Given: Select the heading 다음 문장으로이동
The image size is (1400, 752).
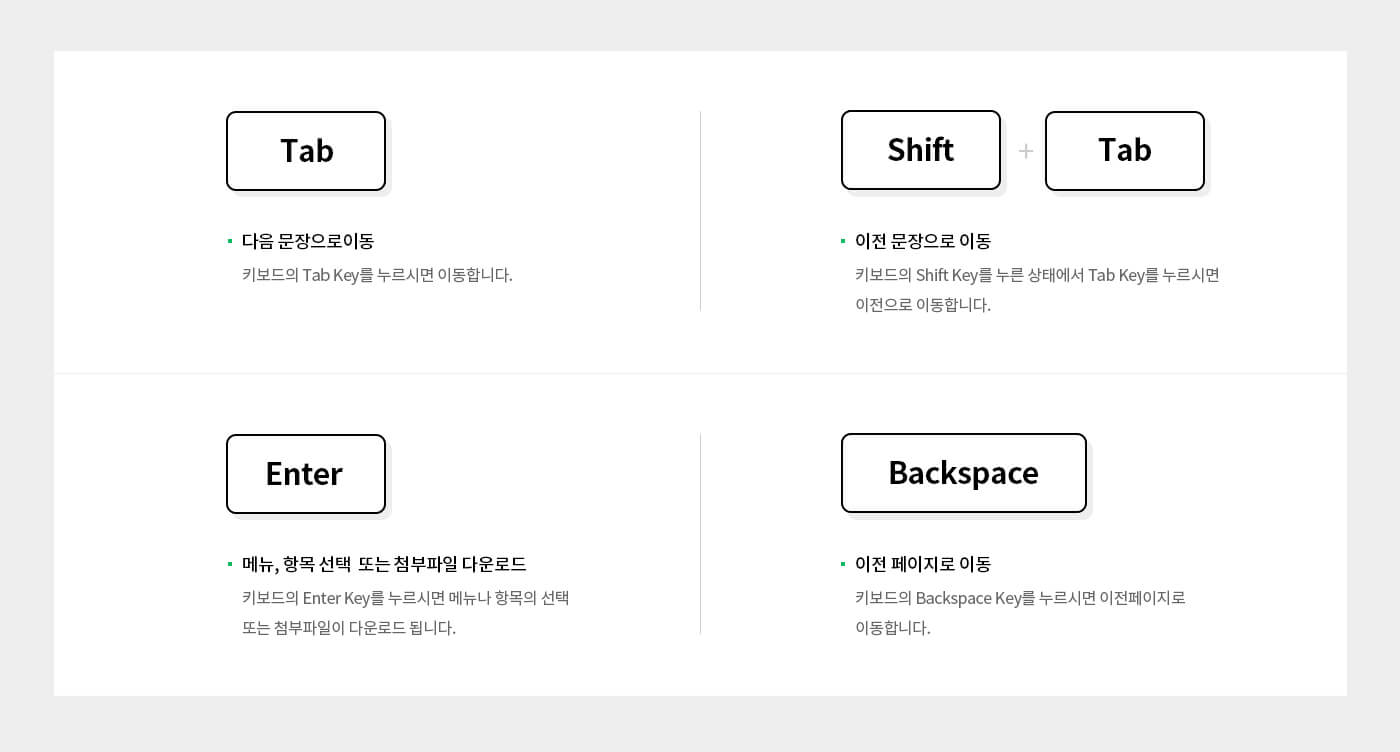Looking at the screenshot, I should [x=308, y=241].
